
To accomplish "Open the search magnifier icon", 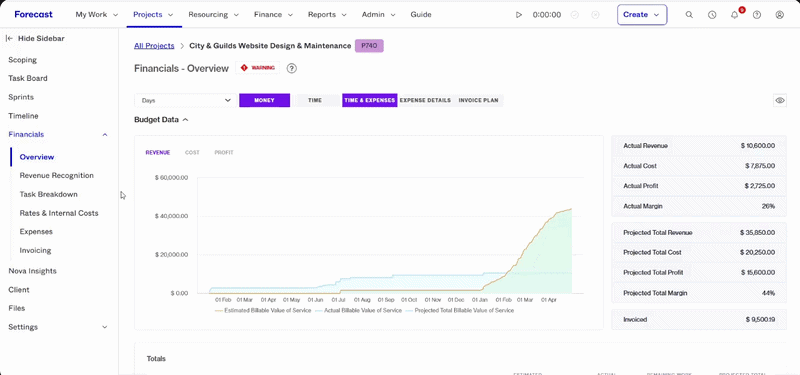I will point(689,15).
